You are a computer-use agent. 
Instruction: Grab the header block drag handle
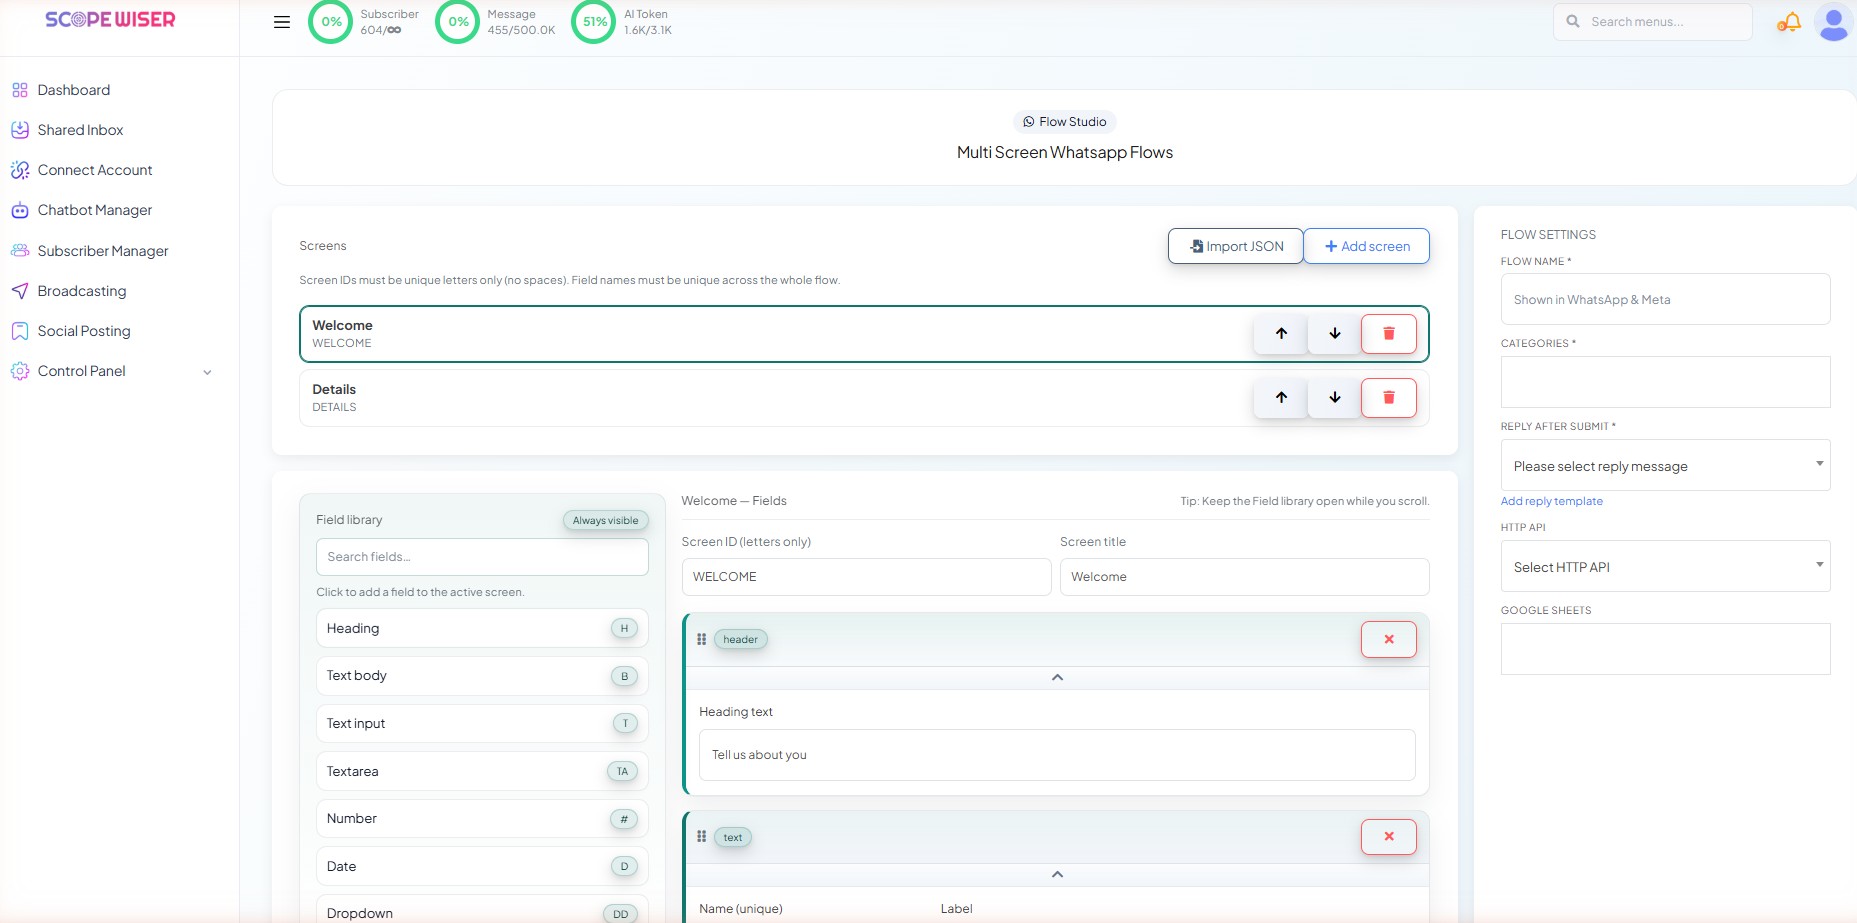[x=702, y=640]
